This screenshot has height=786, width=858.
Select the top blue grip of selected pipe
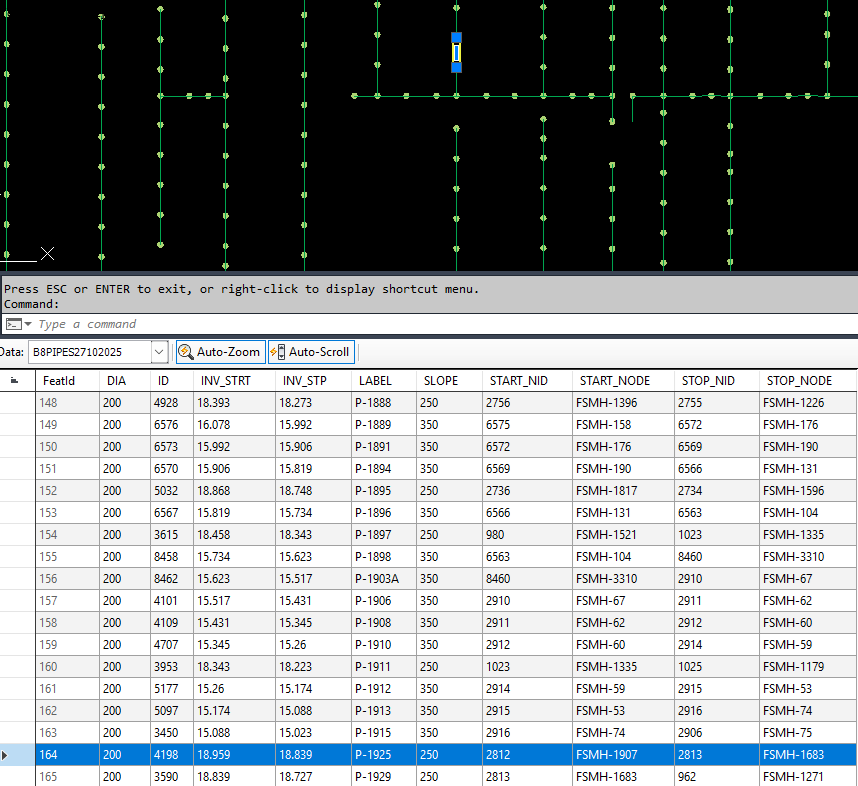pos(456,38)
